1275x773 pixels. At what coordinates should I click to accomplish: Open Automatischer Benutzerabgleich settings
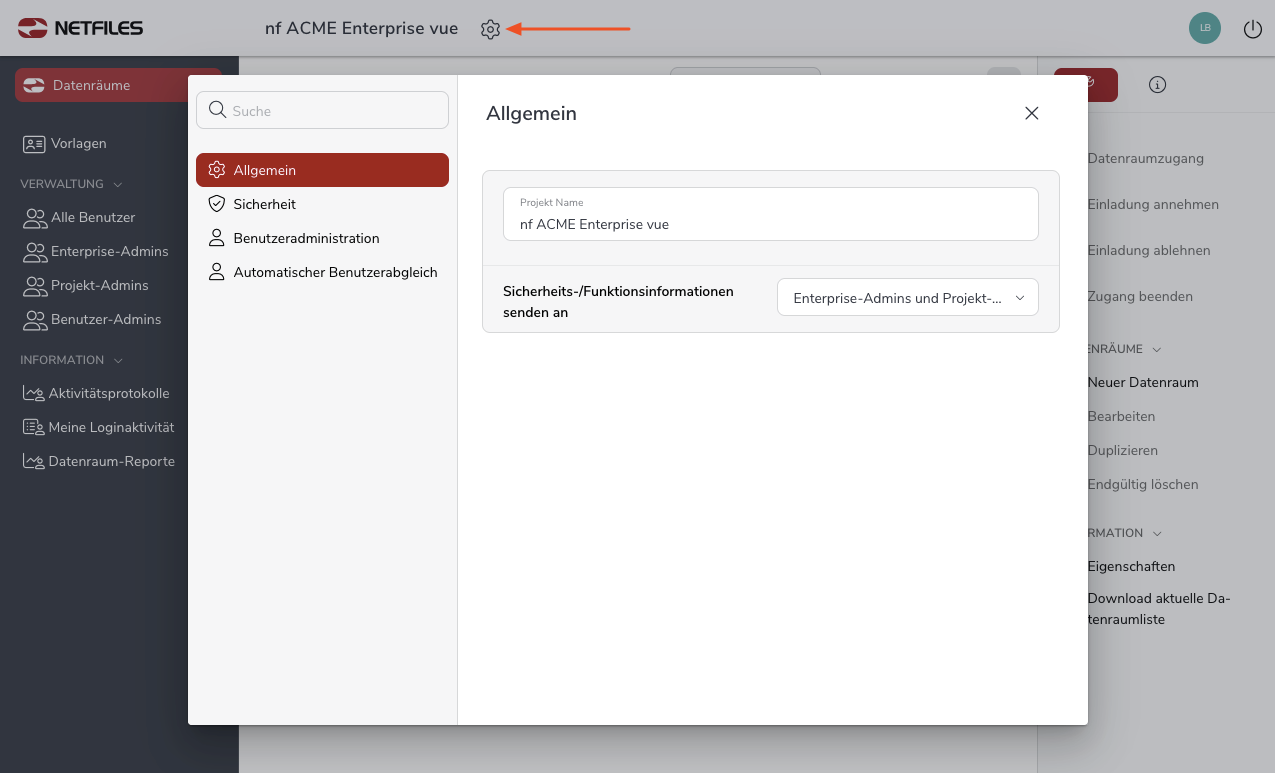pos(335,272)
